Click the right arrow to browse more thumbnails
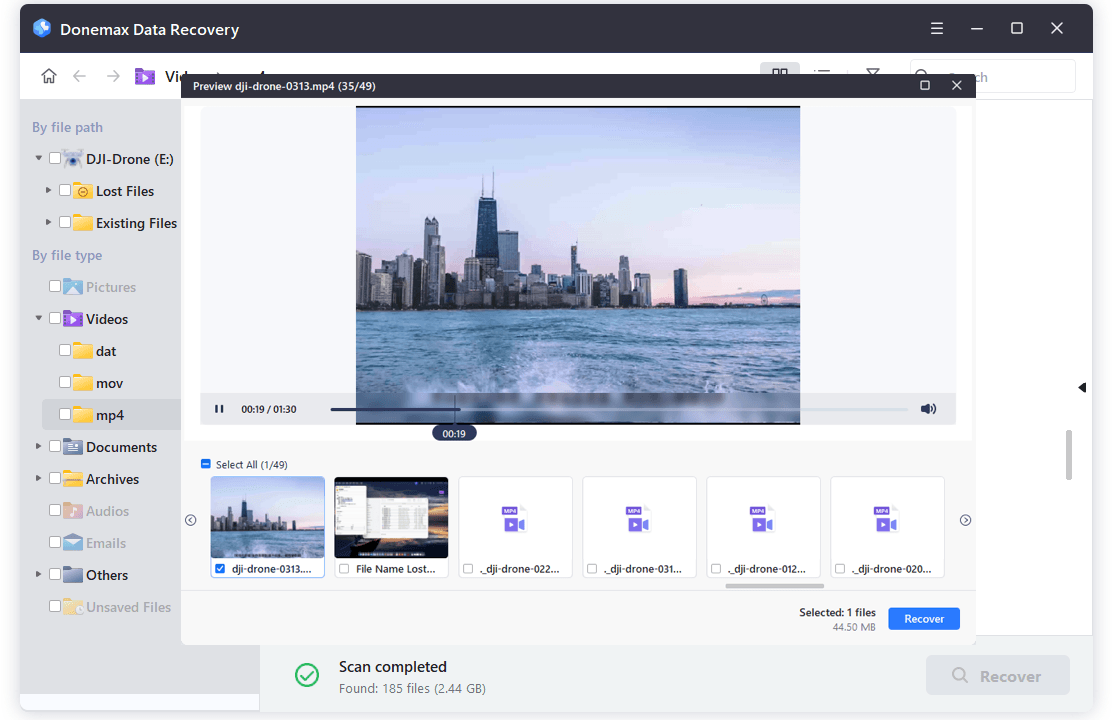This screenshot has width=1113, height=720. pyautogui.click(x=964, y=519)
